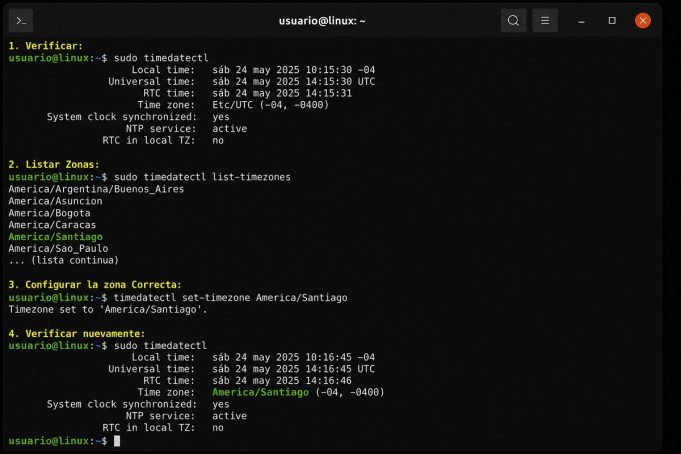Select the heading '2. Listar Zonas:'

[x=54, y=165]
